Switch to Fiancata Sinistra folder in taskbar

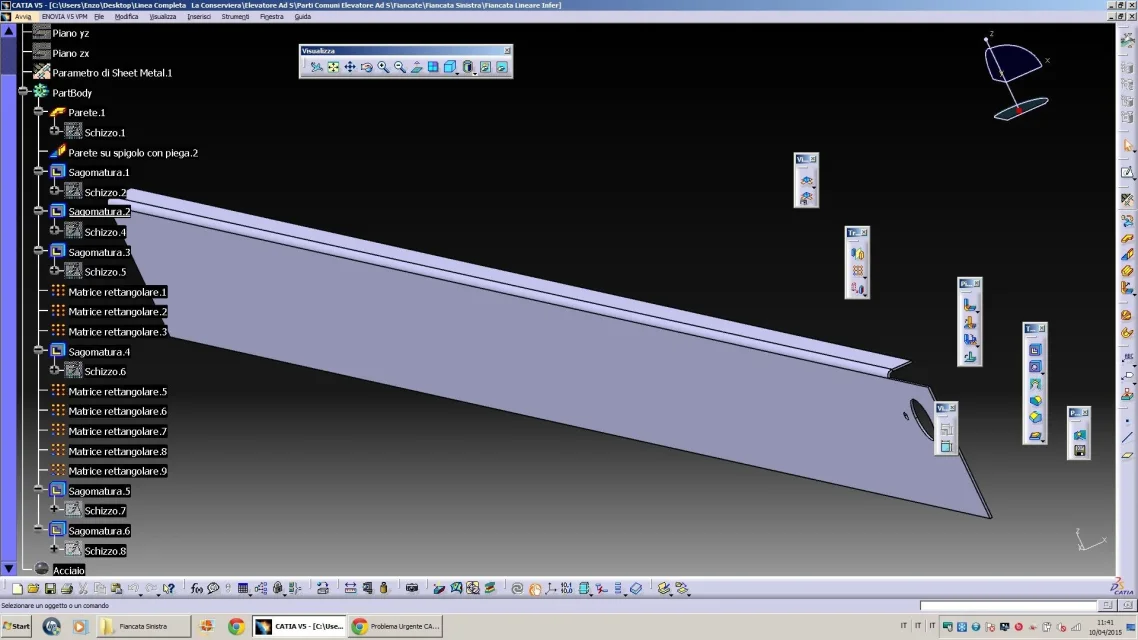click(144, 626)
